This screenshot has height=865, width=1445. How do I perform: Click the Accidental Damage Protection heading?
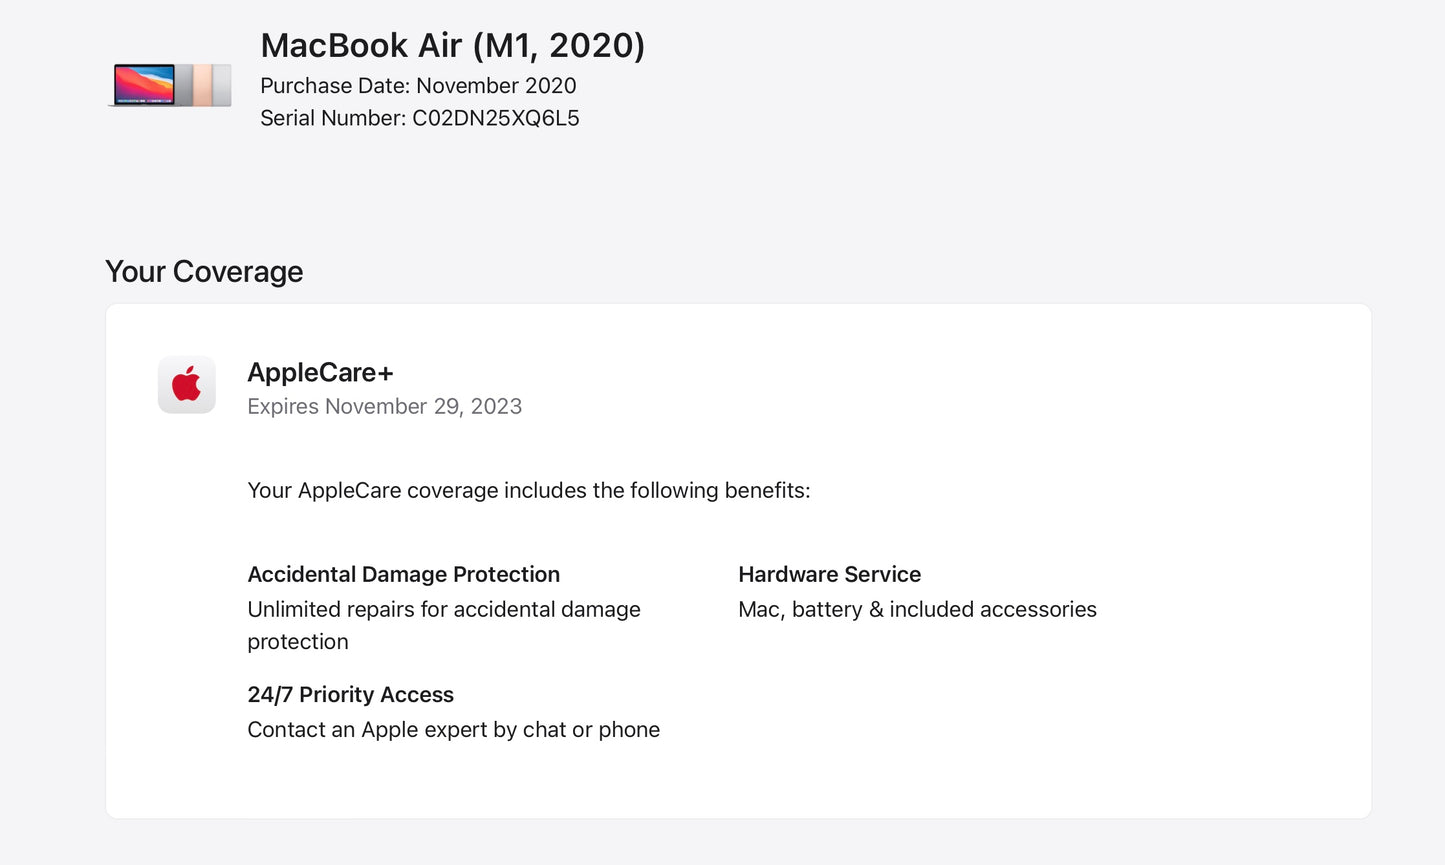[x=403, y=574]
